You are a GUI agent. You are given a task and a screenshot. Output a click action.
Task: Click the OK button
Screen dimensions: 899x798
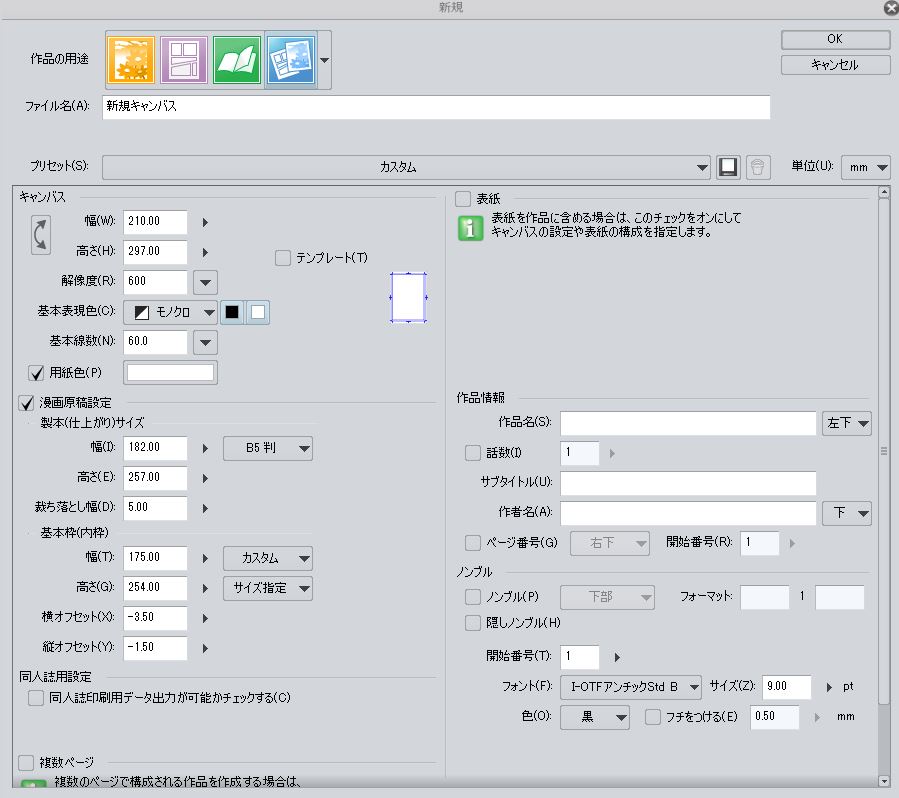tap(835, 39)
